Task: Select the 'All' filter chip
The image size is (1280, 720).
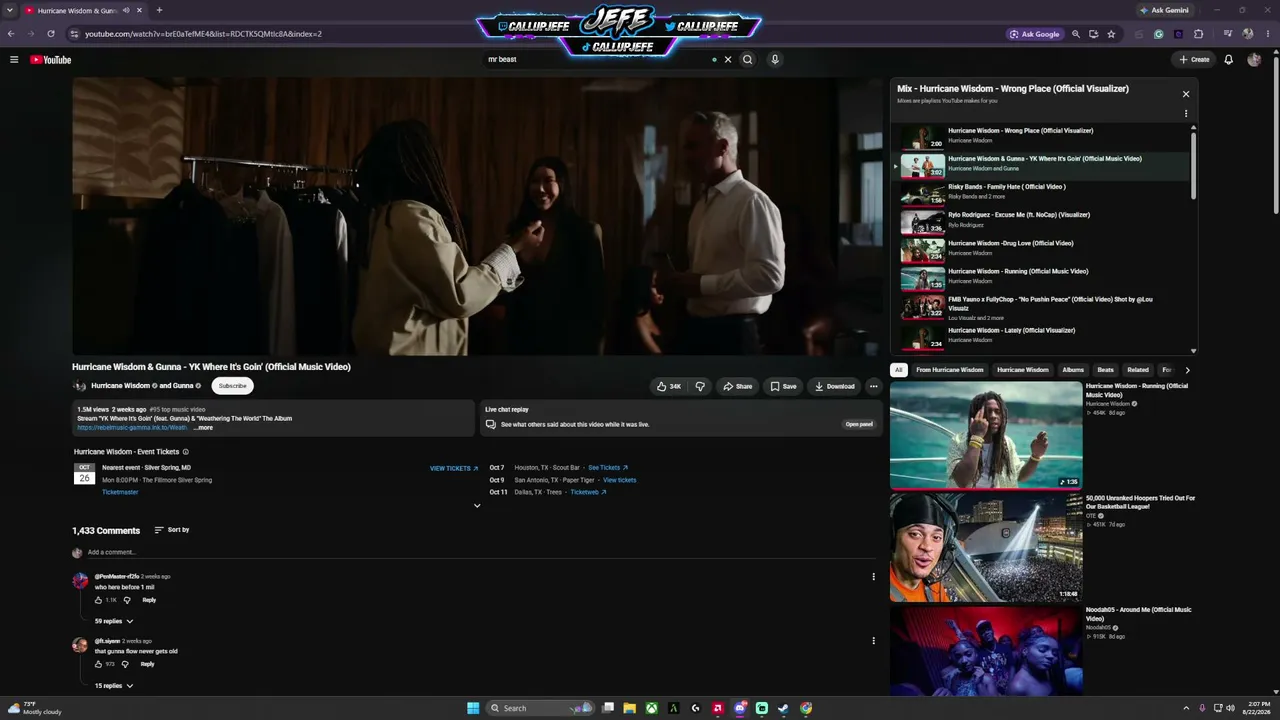Action: [x=898, y=370]
